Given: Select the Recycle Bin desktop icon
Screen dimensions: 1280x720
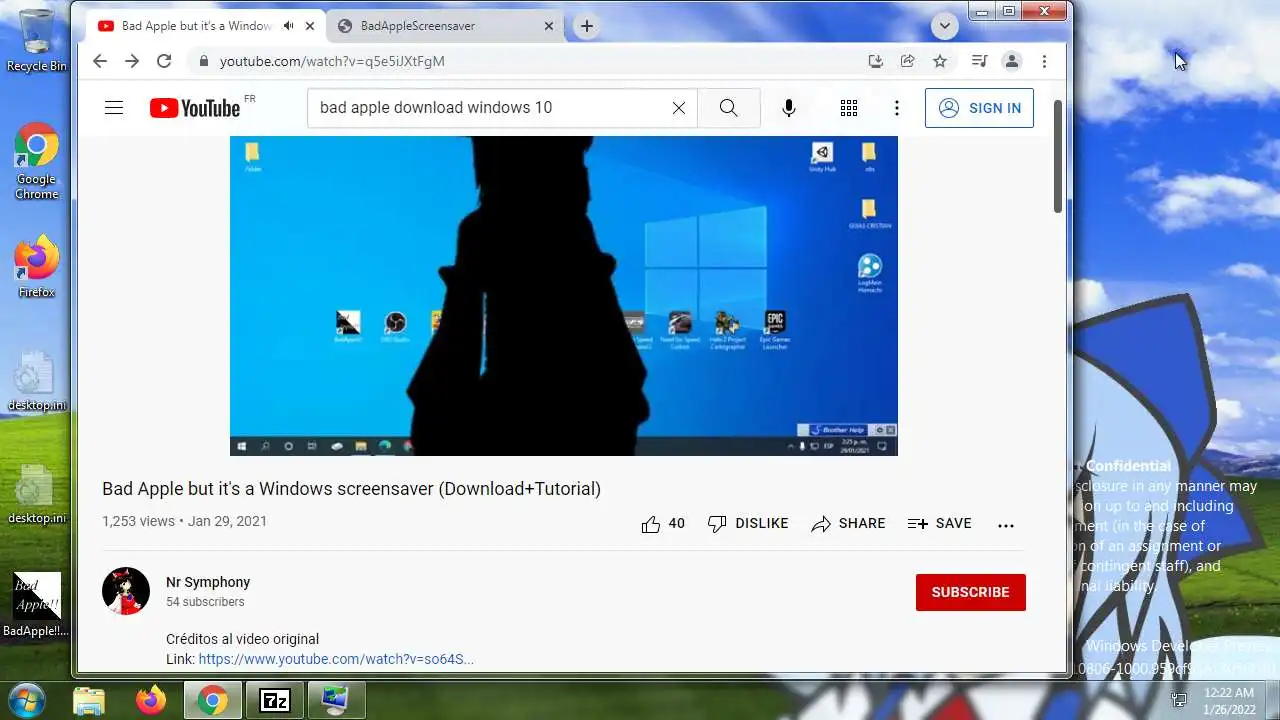Looking at the screenshot, I should [x=36, y=40].
